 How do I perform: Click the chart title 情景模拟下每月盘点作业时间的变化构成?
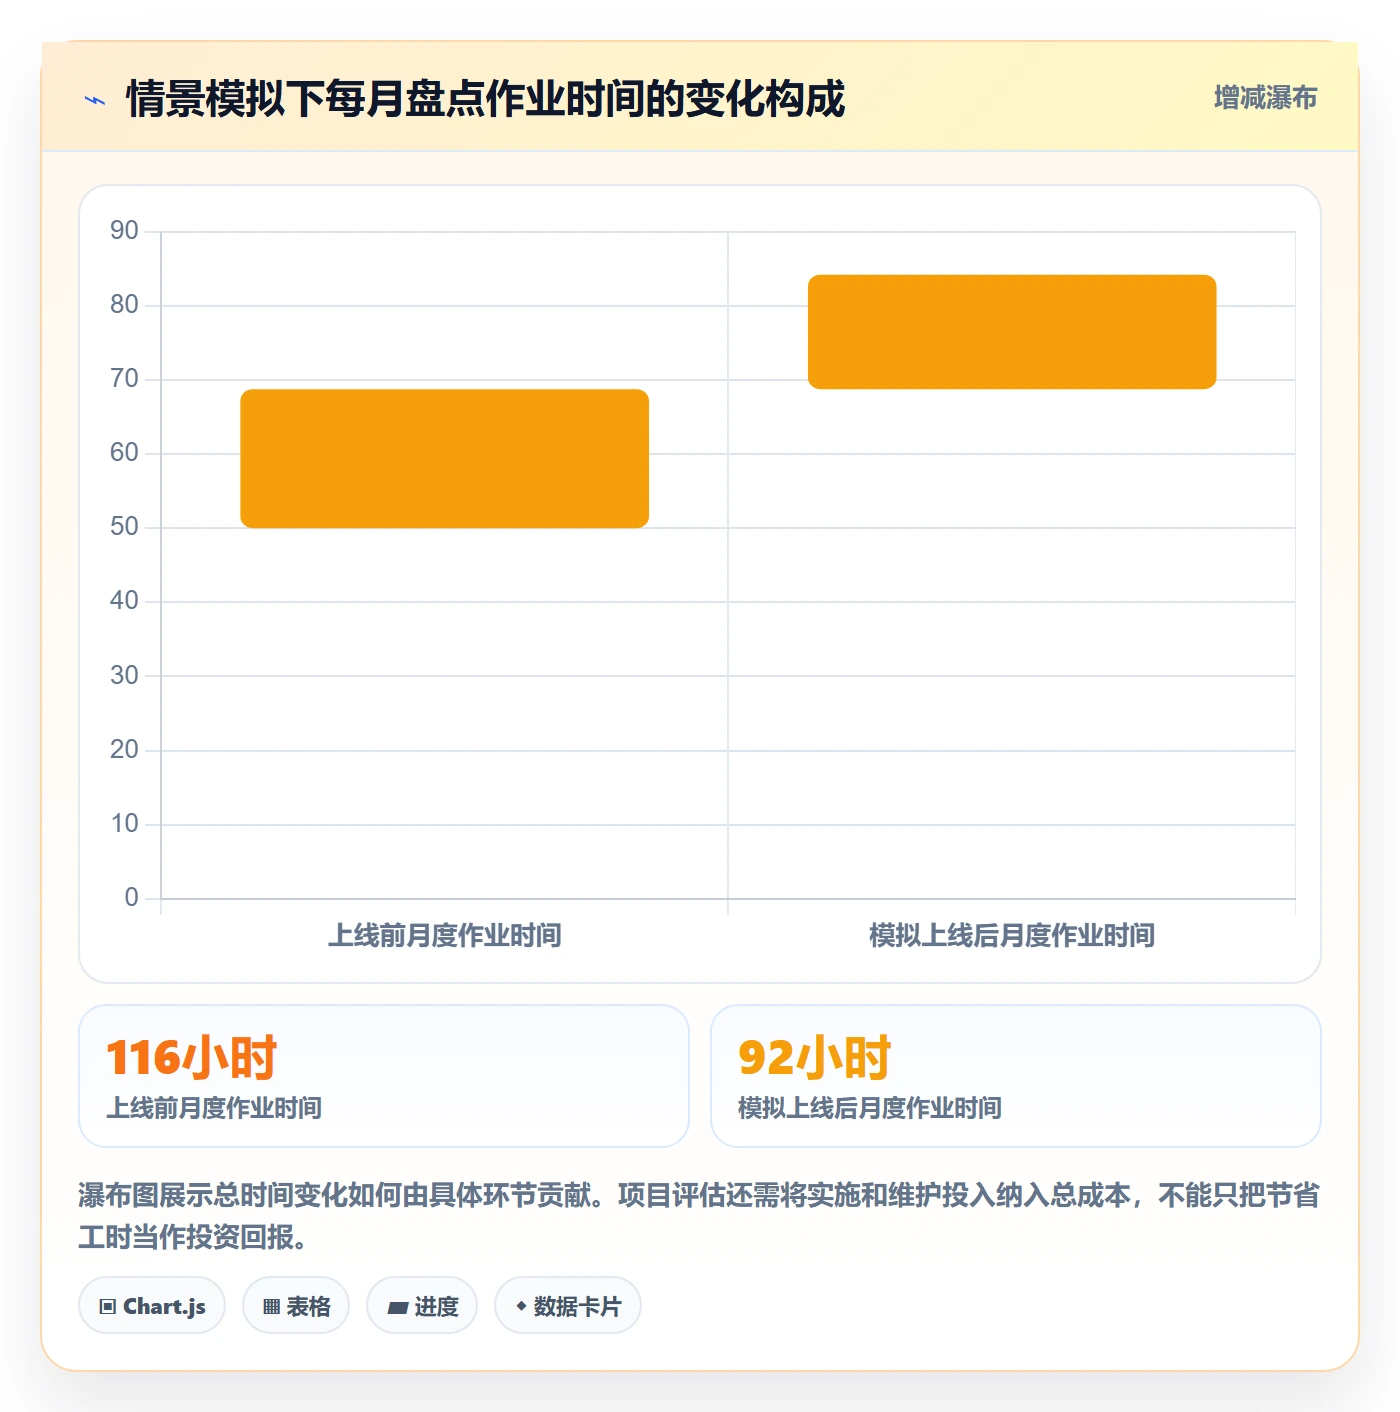click(485, 99)
